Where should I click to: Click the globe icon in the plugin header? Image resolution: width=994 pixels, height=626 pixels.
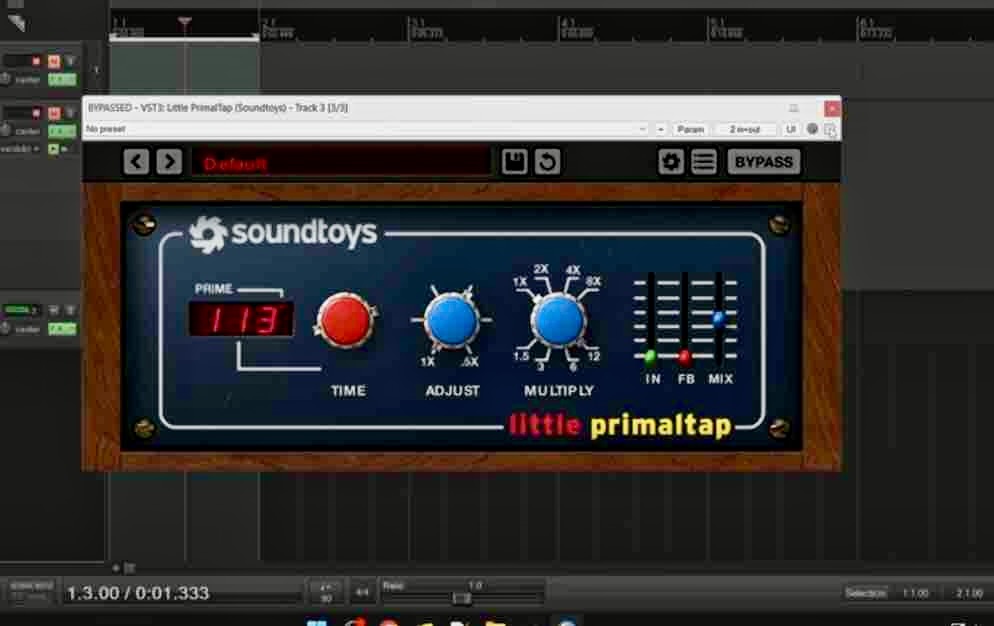tap(811, 128)
